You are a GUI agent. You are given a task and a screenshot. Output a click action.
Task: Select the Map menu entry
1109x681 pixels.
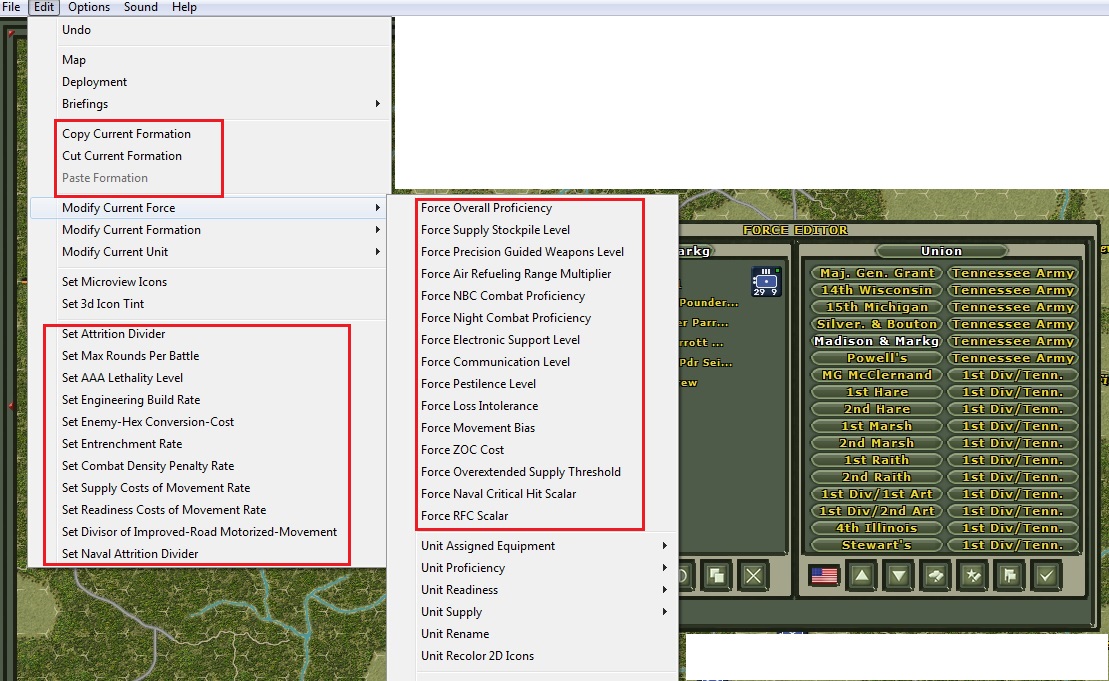74,60
